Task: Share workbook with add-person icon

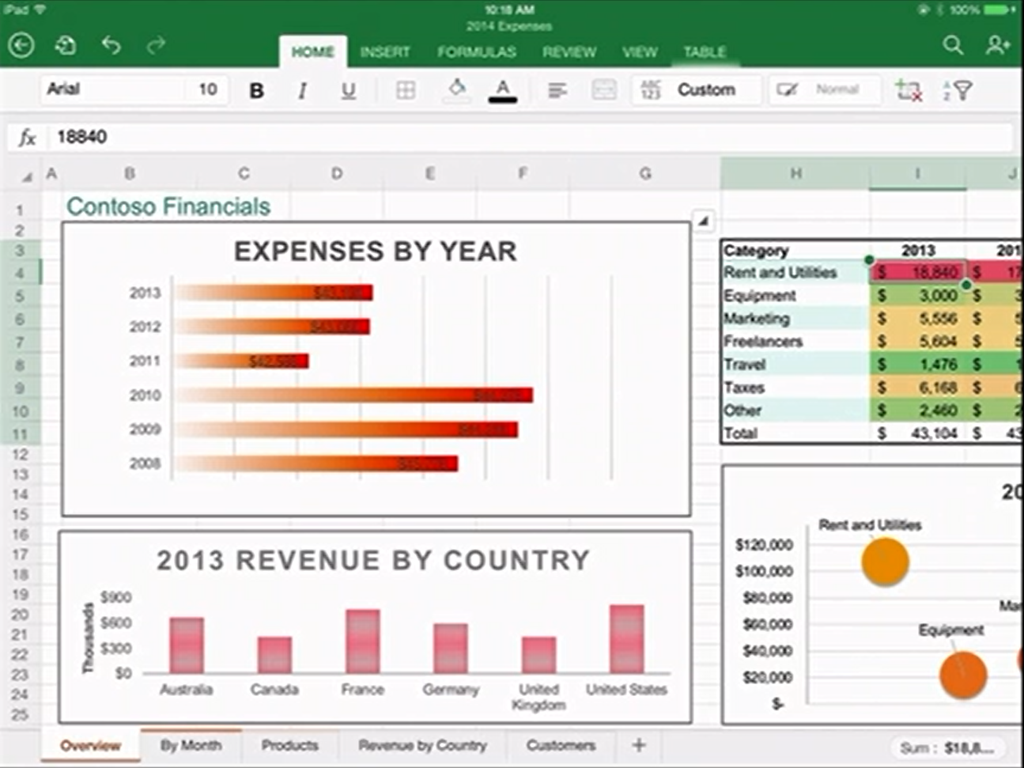Action: (x=998, y=45)
